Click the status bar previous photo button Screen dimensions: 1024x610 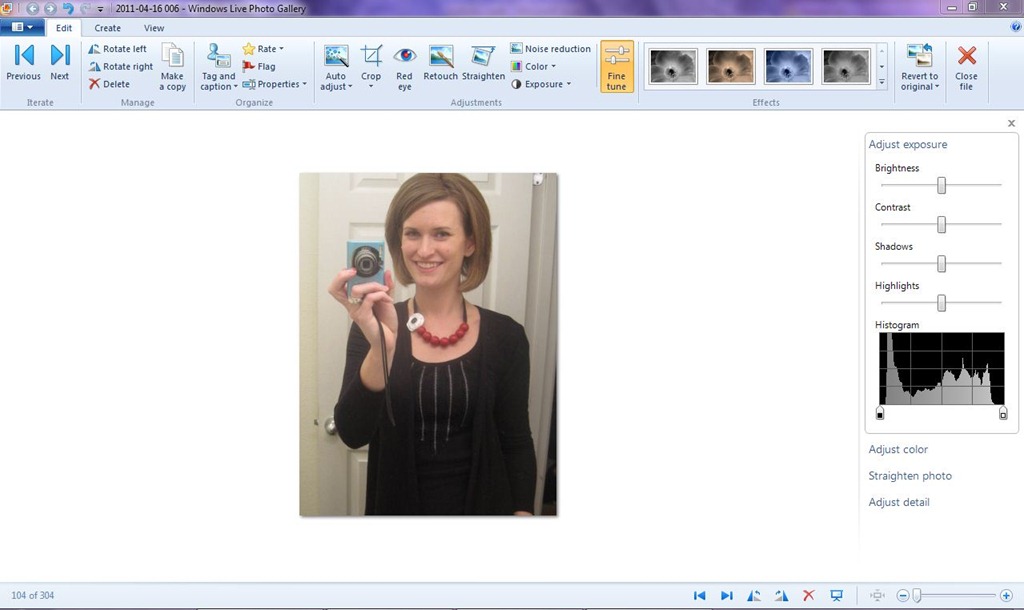pyautogui.click(x=699, y=596)
